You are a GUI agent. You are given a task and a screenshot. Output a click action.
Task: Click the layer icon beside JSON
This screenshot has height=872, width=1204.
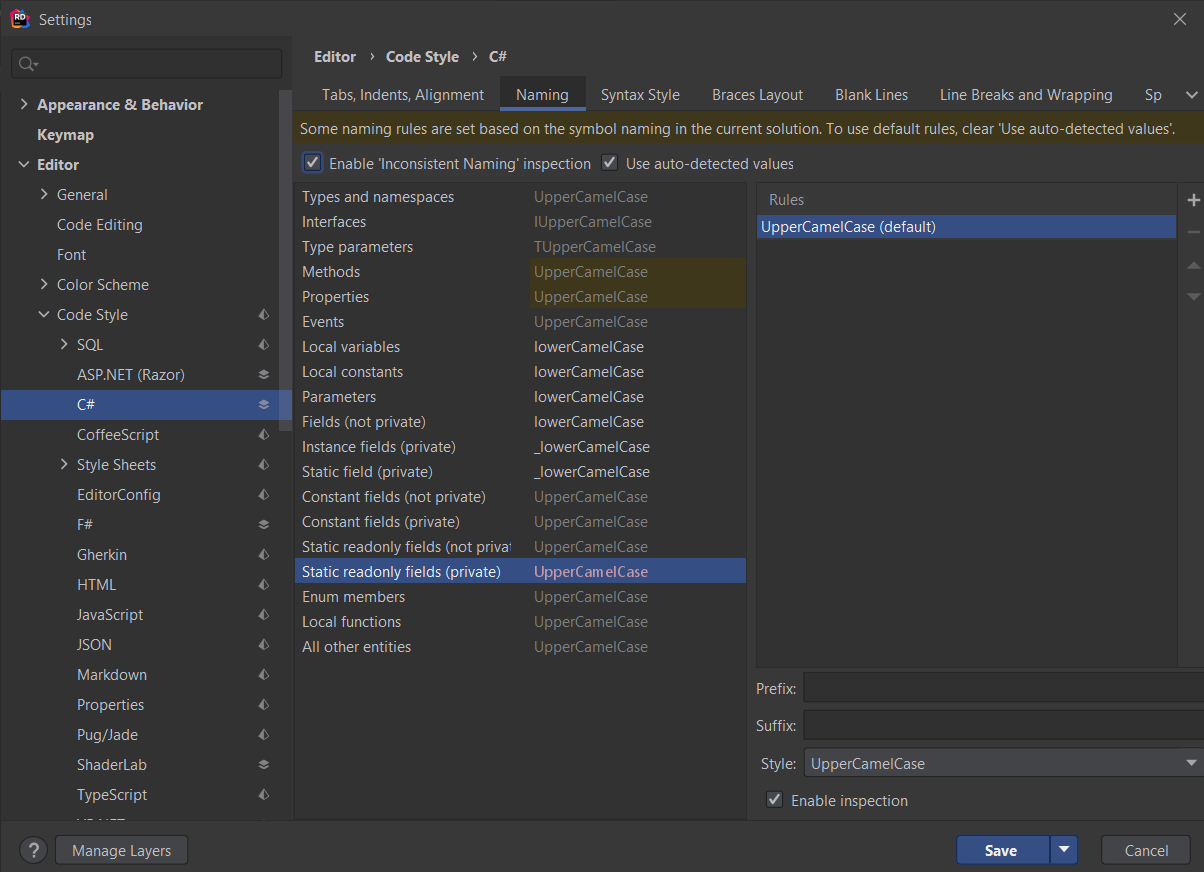coord(264,644)
